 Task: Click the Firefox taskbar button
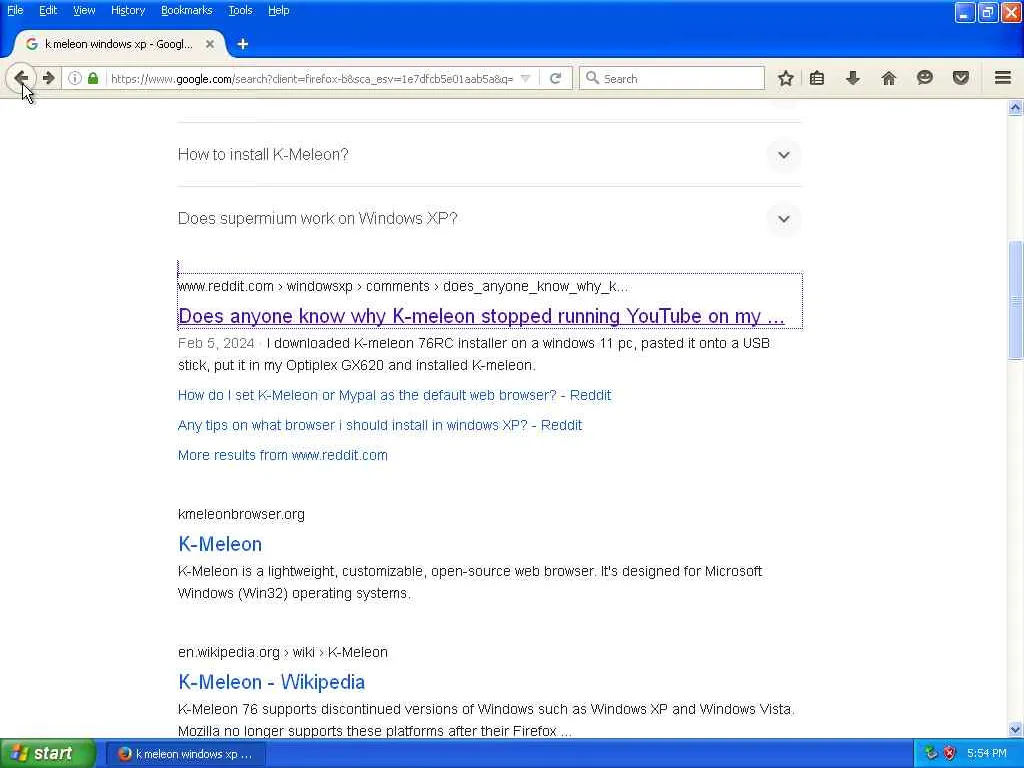185,754
